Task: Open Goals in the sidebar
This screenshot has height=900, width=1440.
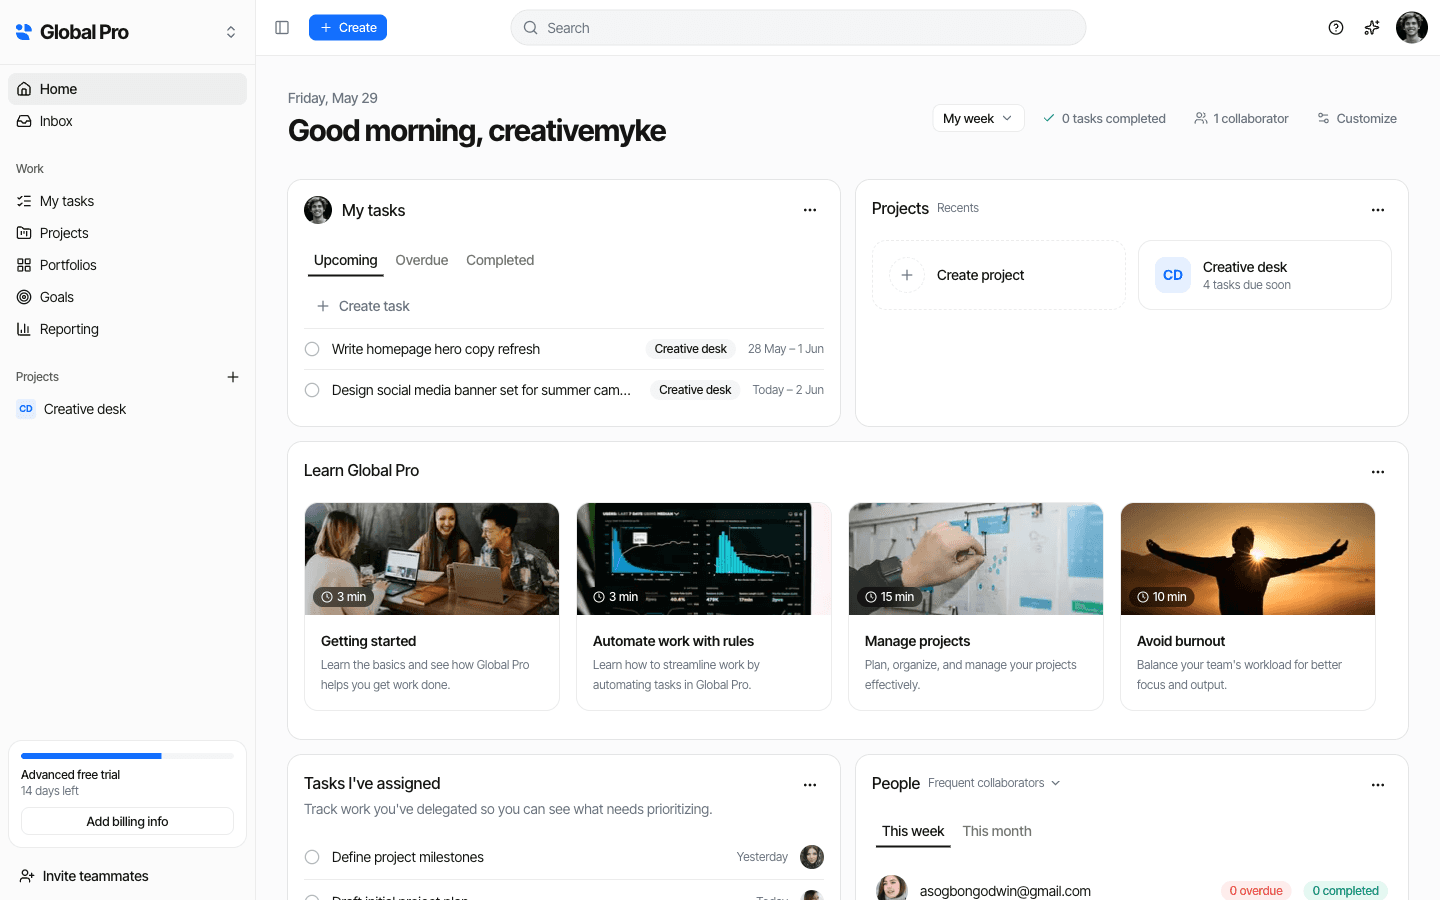Action: [127, 297]
